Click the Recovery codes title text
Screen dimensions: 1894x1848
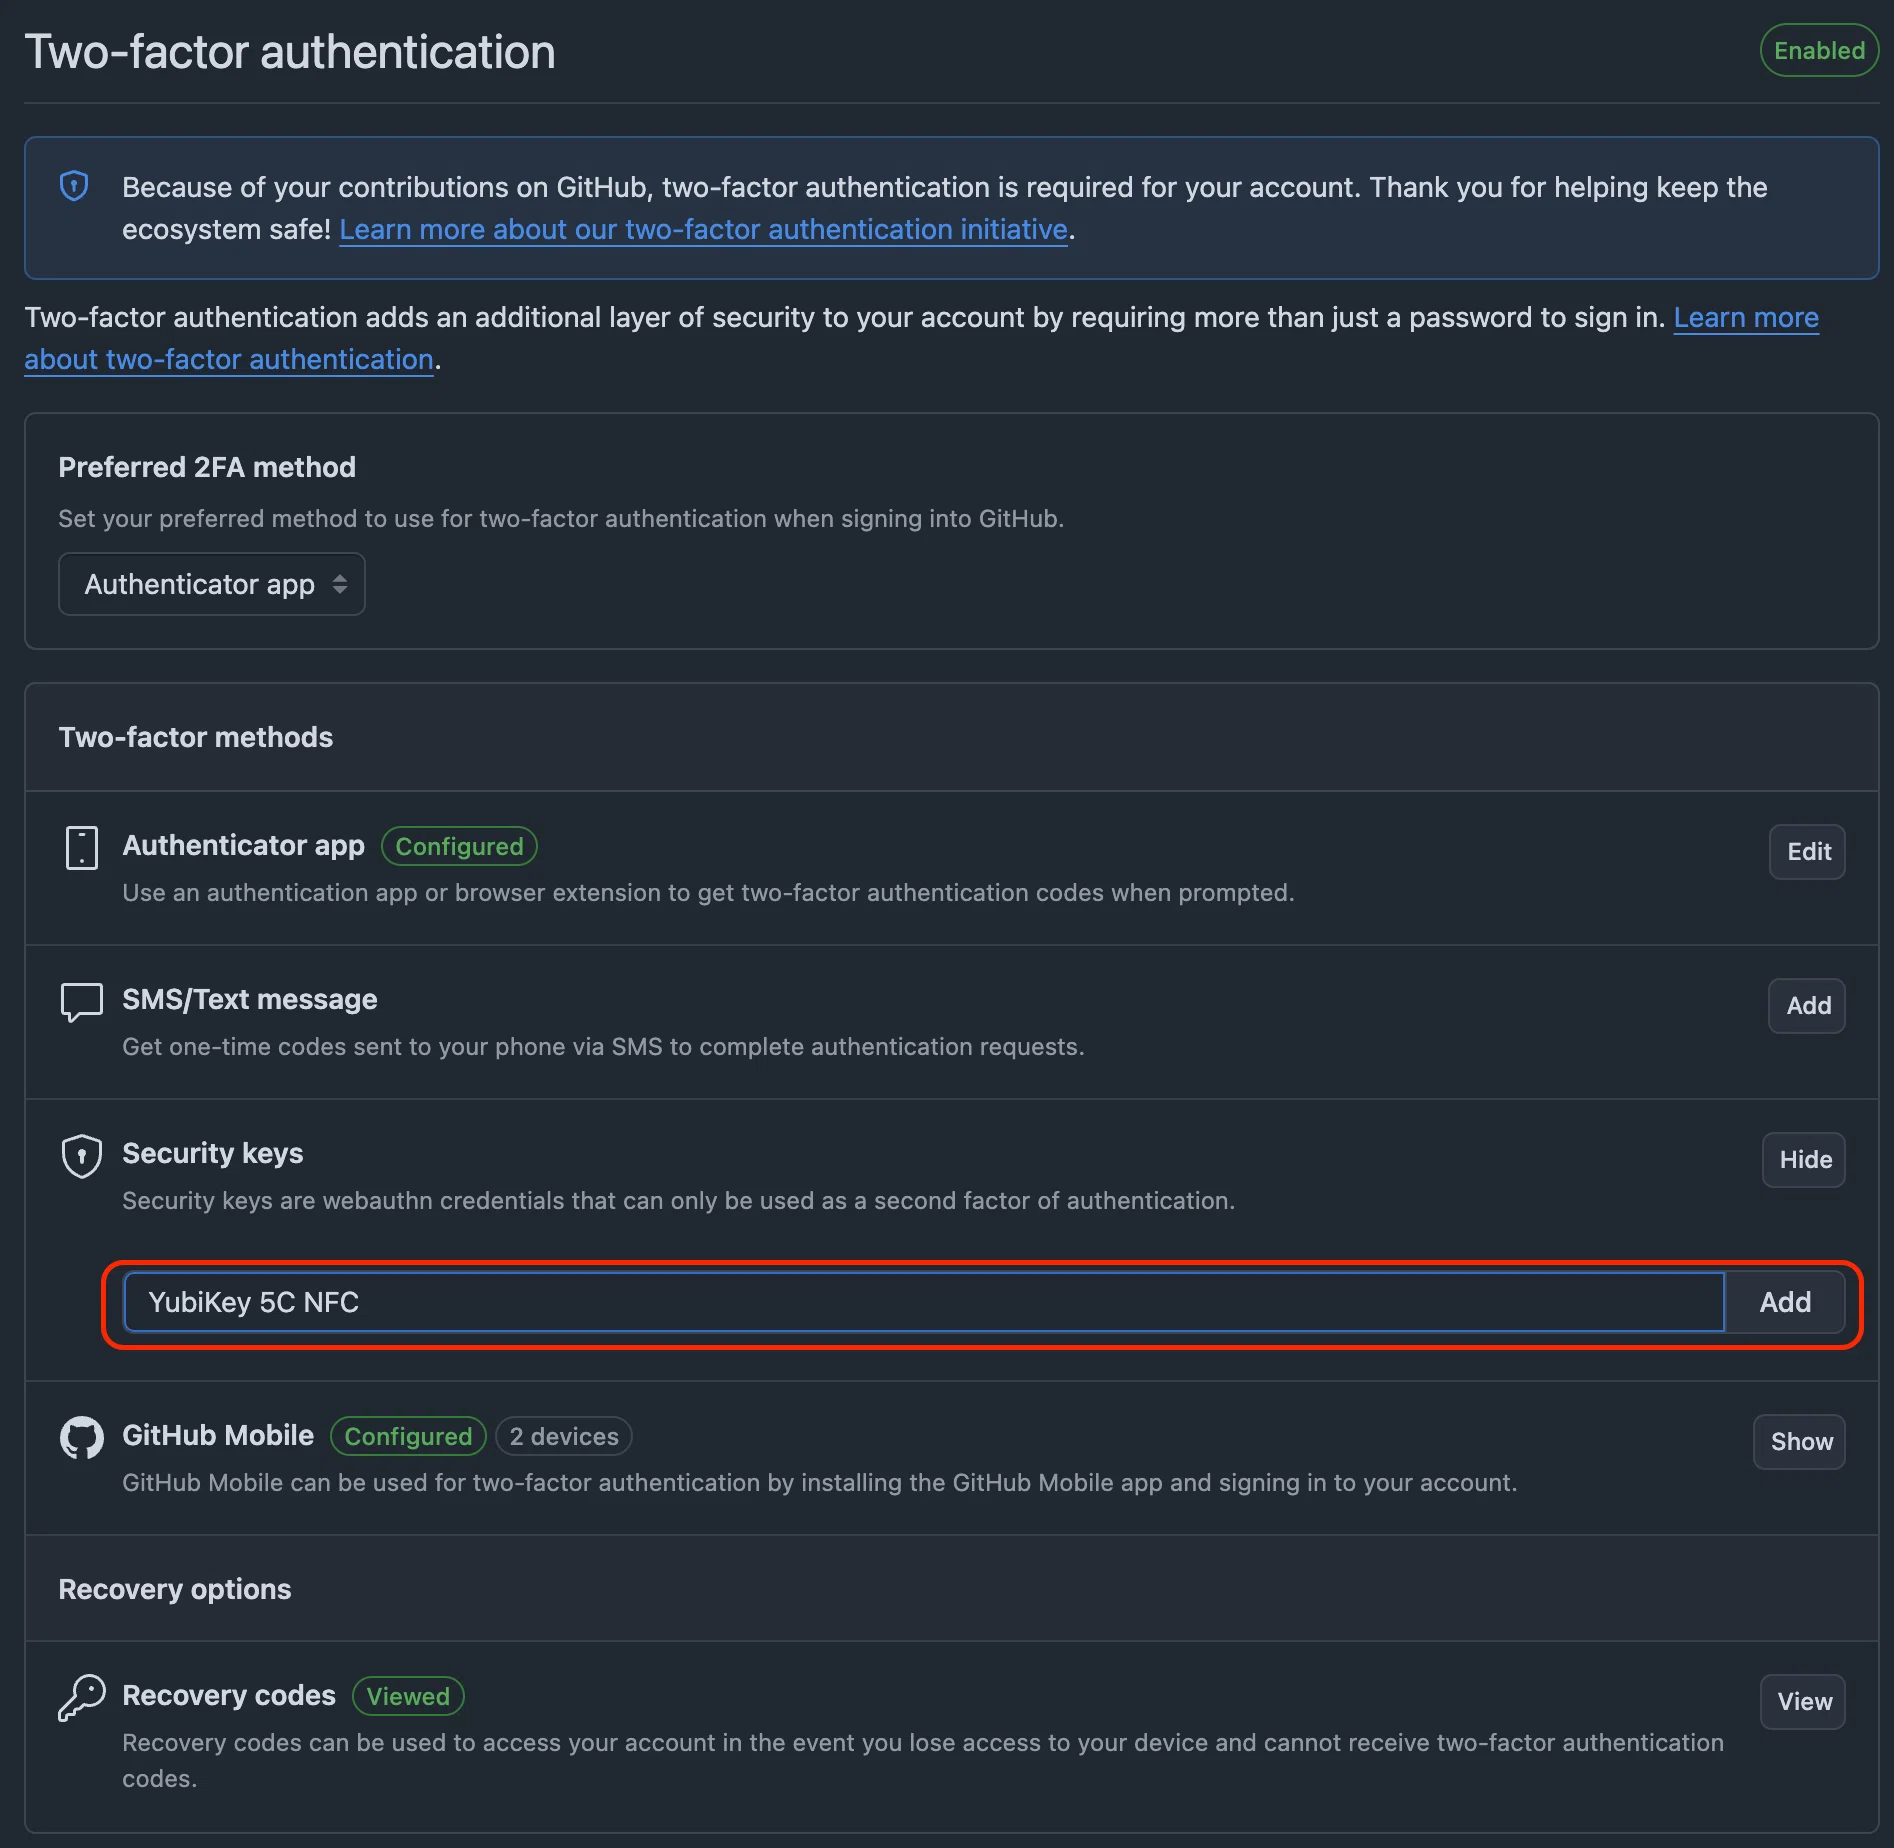229,1695
